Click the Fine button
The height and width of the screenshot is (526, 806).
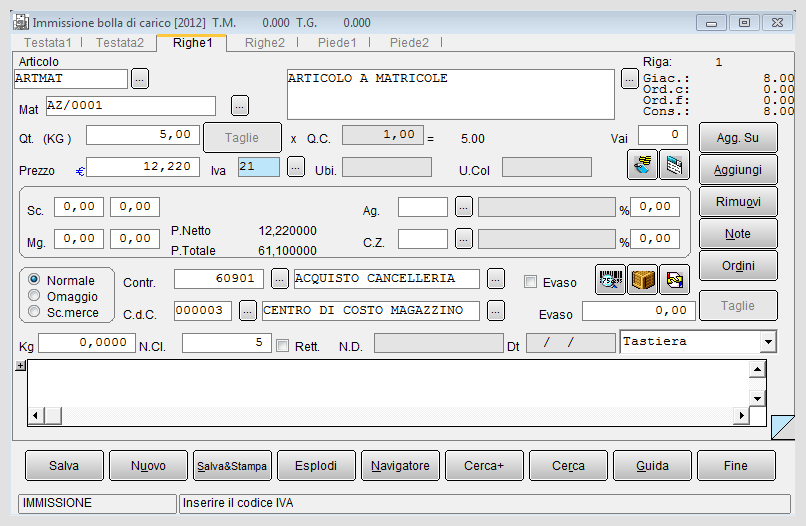coord(736,466)
